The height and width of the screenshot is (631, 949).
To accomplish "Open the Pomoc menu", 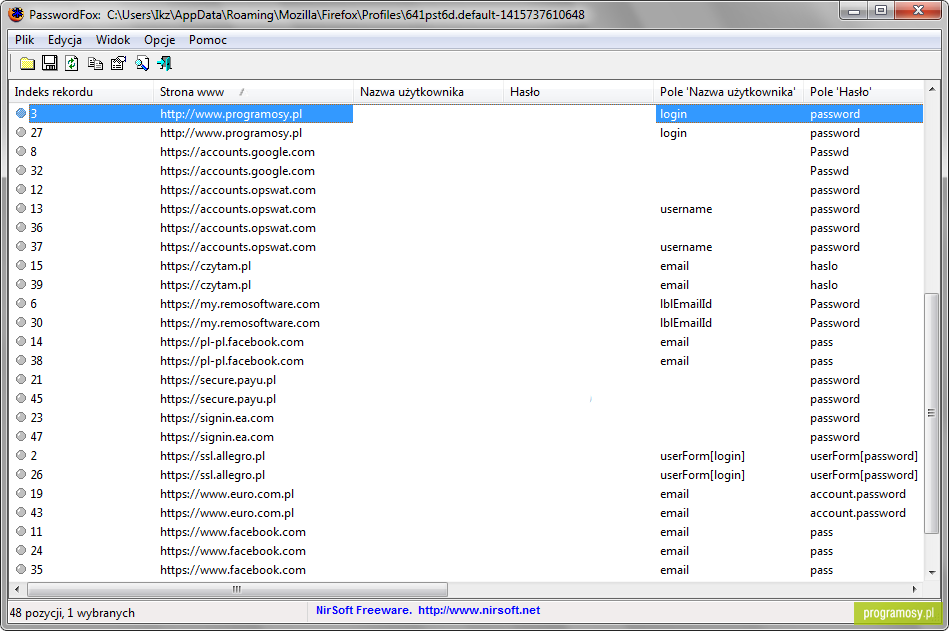I will (x=208, y=40).
